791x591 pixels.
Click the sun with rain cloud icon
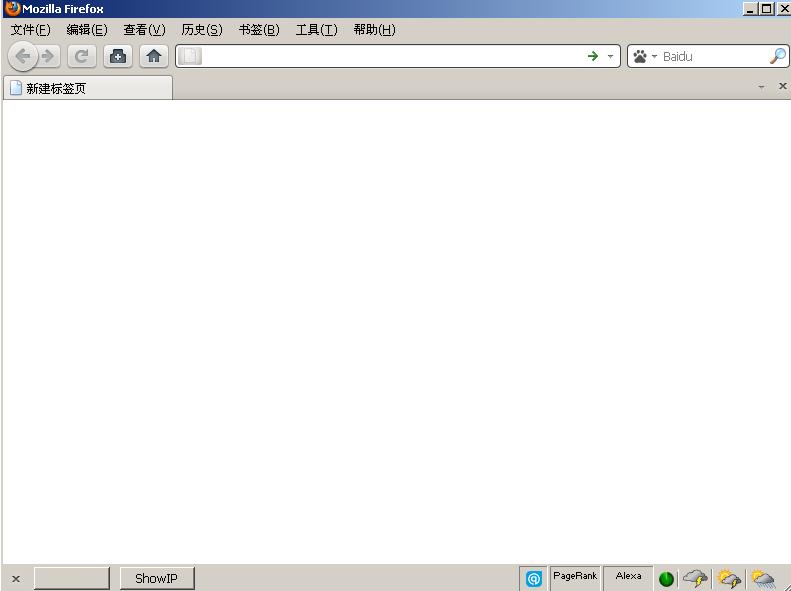pos(763,578)
